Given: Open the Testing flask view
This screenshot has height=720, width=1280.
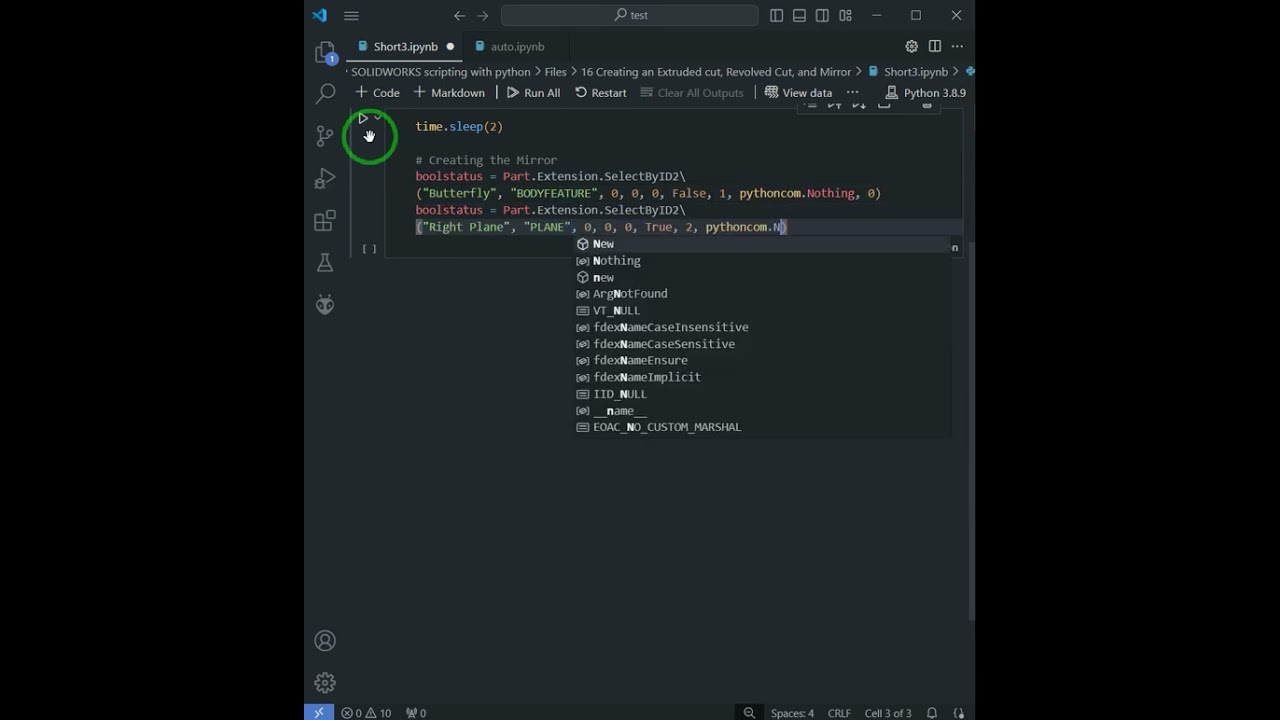Looking at the screenshot, I should [x=325, y=262].
